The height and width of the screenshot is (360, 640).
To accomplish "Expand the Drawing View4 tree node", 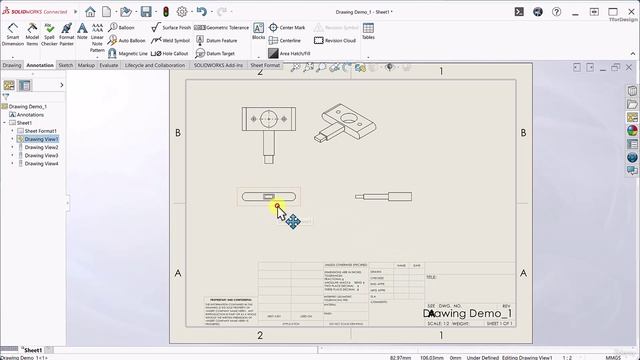I will tap(12, 164).
